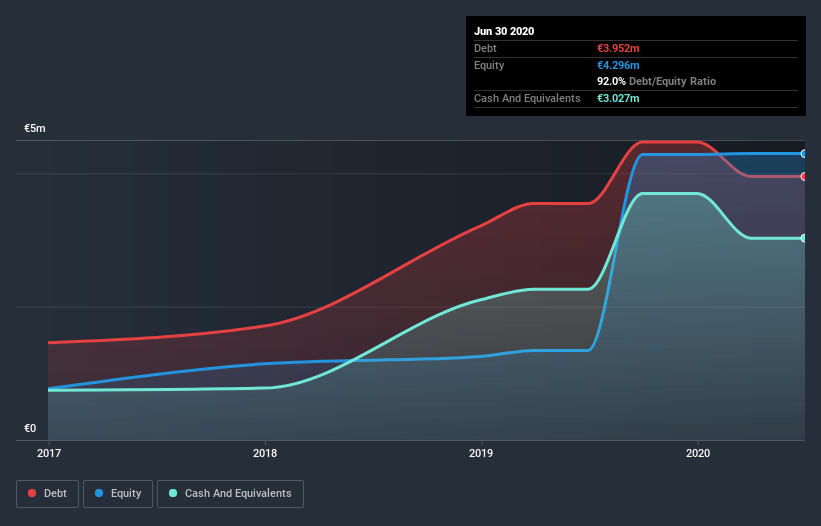Click the Cash And Equivalents tooltip label
Image resolution: width=821 pixels, height=526 pixels.
527,98
